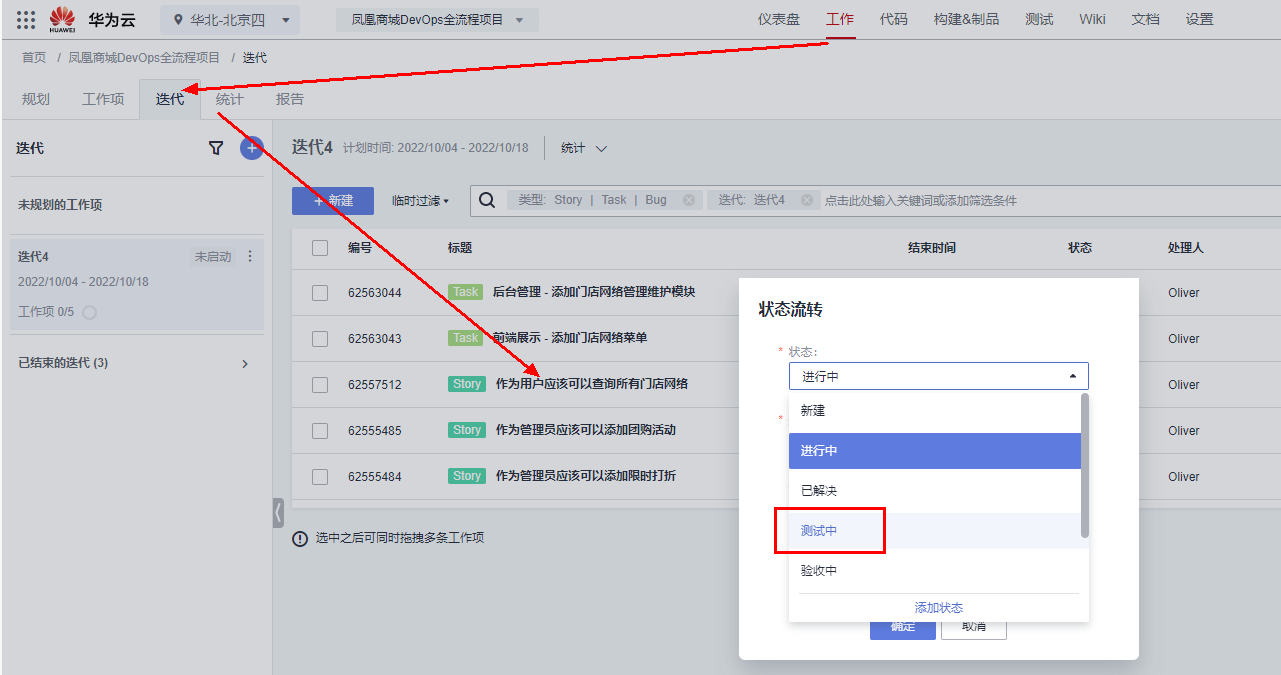Click the search magnifier icon
Viewport: 1281px width, 675px height.
point(487,200)
